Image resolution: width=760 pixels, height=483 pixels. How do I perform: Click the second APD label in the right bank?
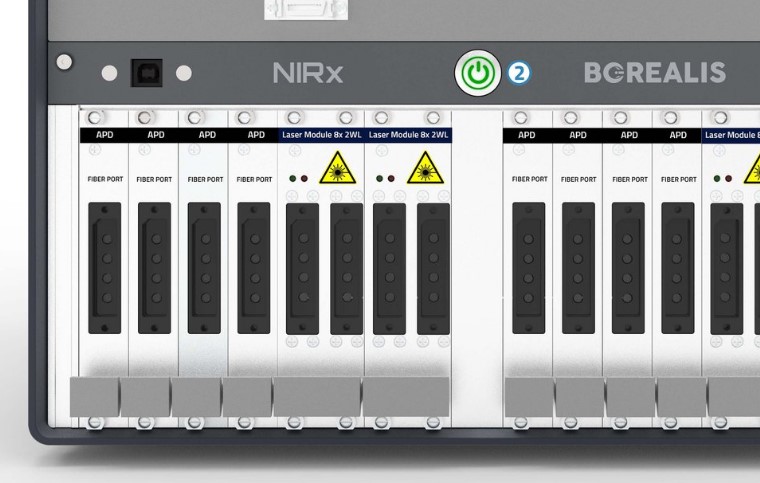(x=578, y=135)
